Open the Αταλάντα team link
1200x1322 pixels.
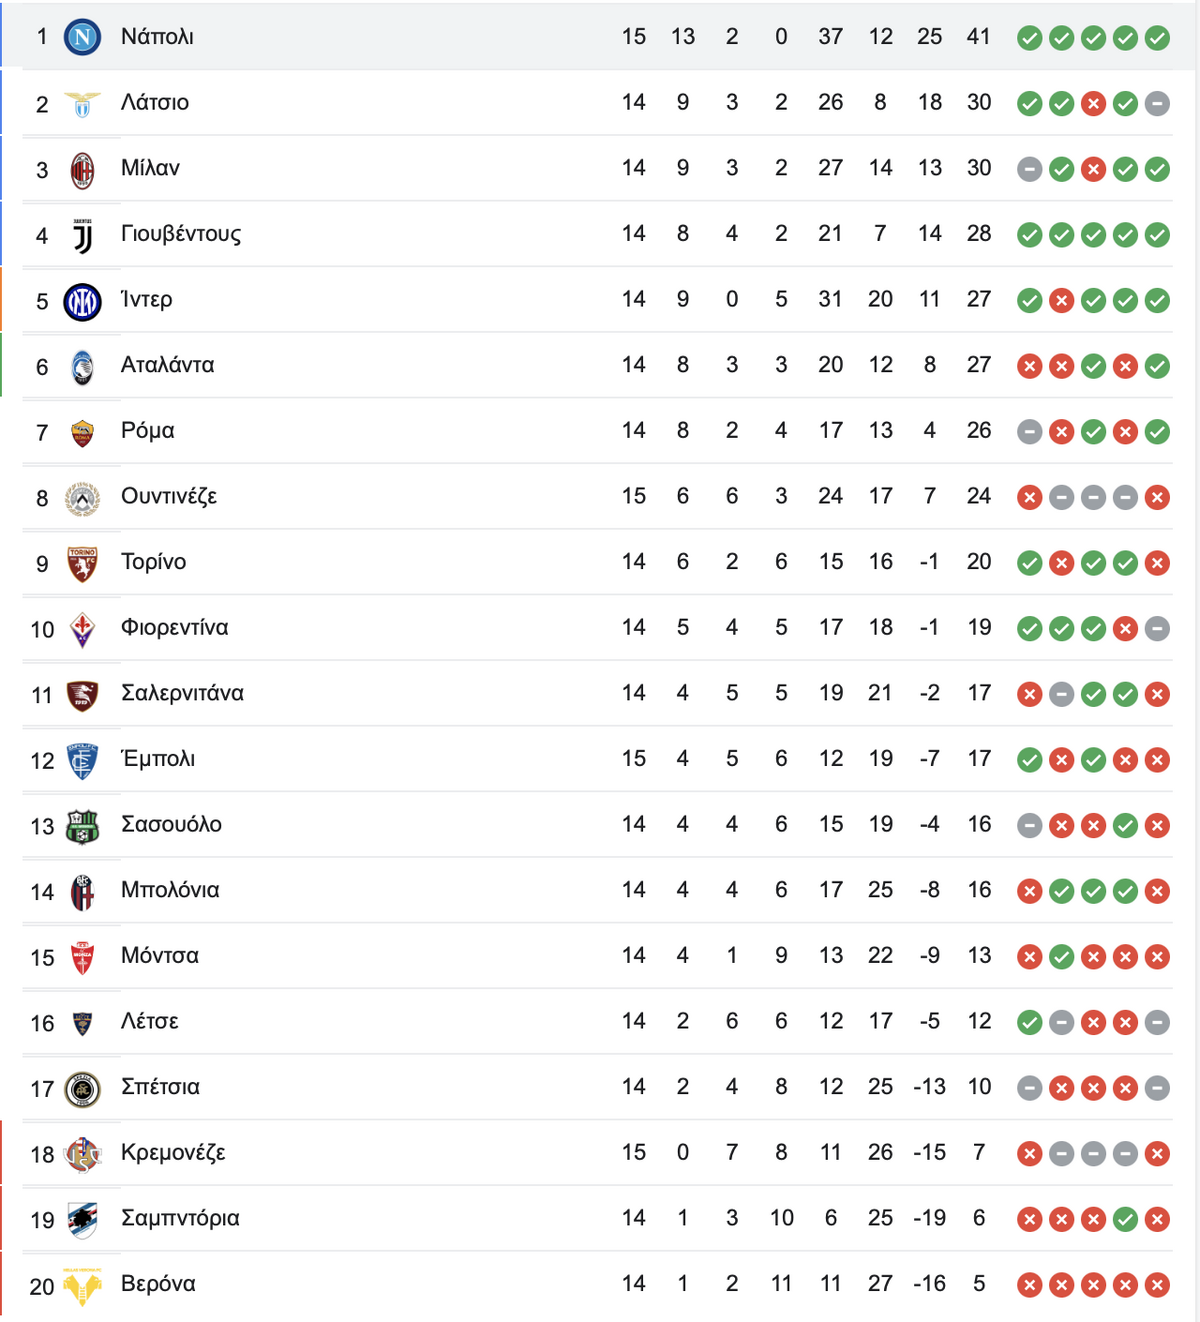point(168,365)
